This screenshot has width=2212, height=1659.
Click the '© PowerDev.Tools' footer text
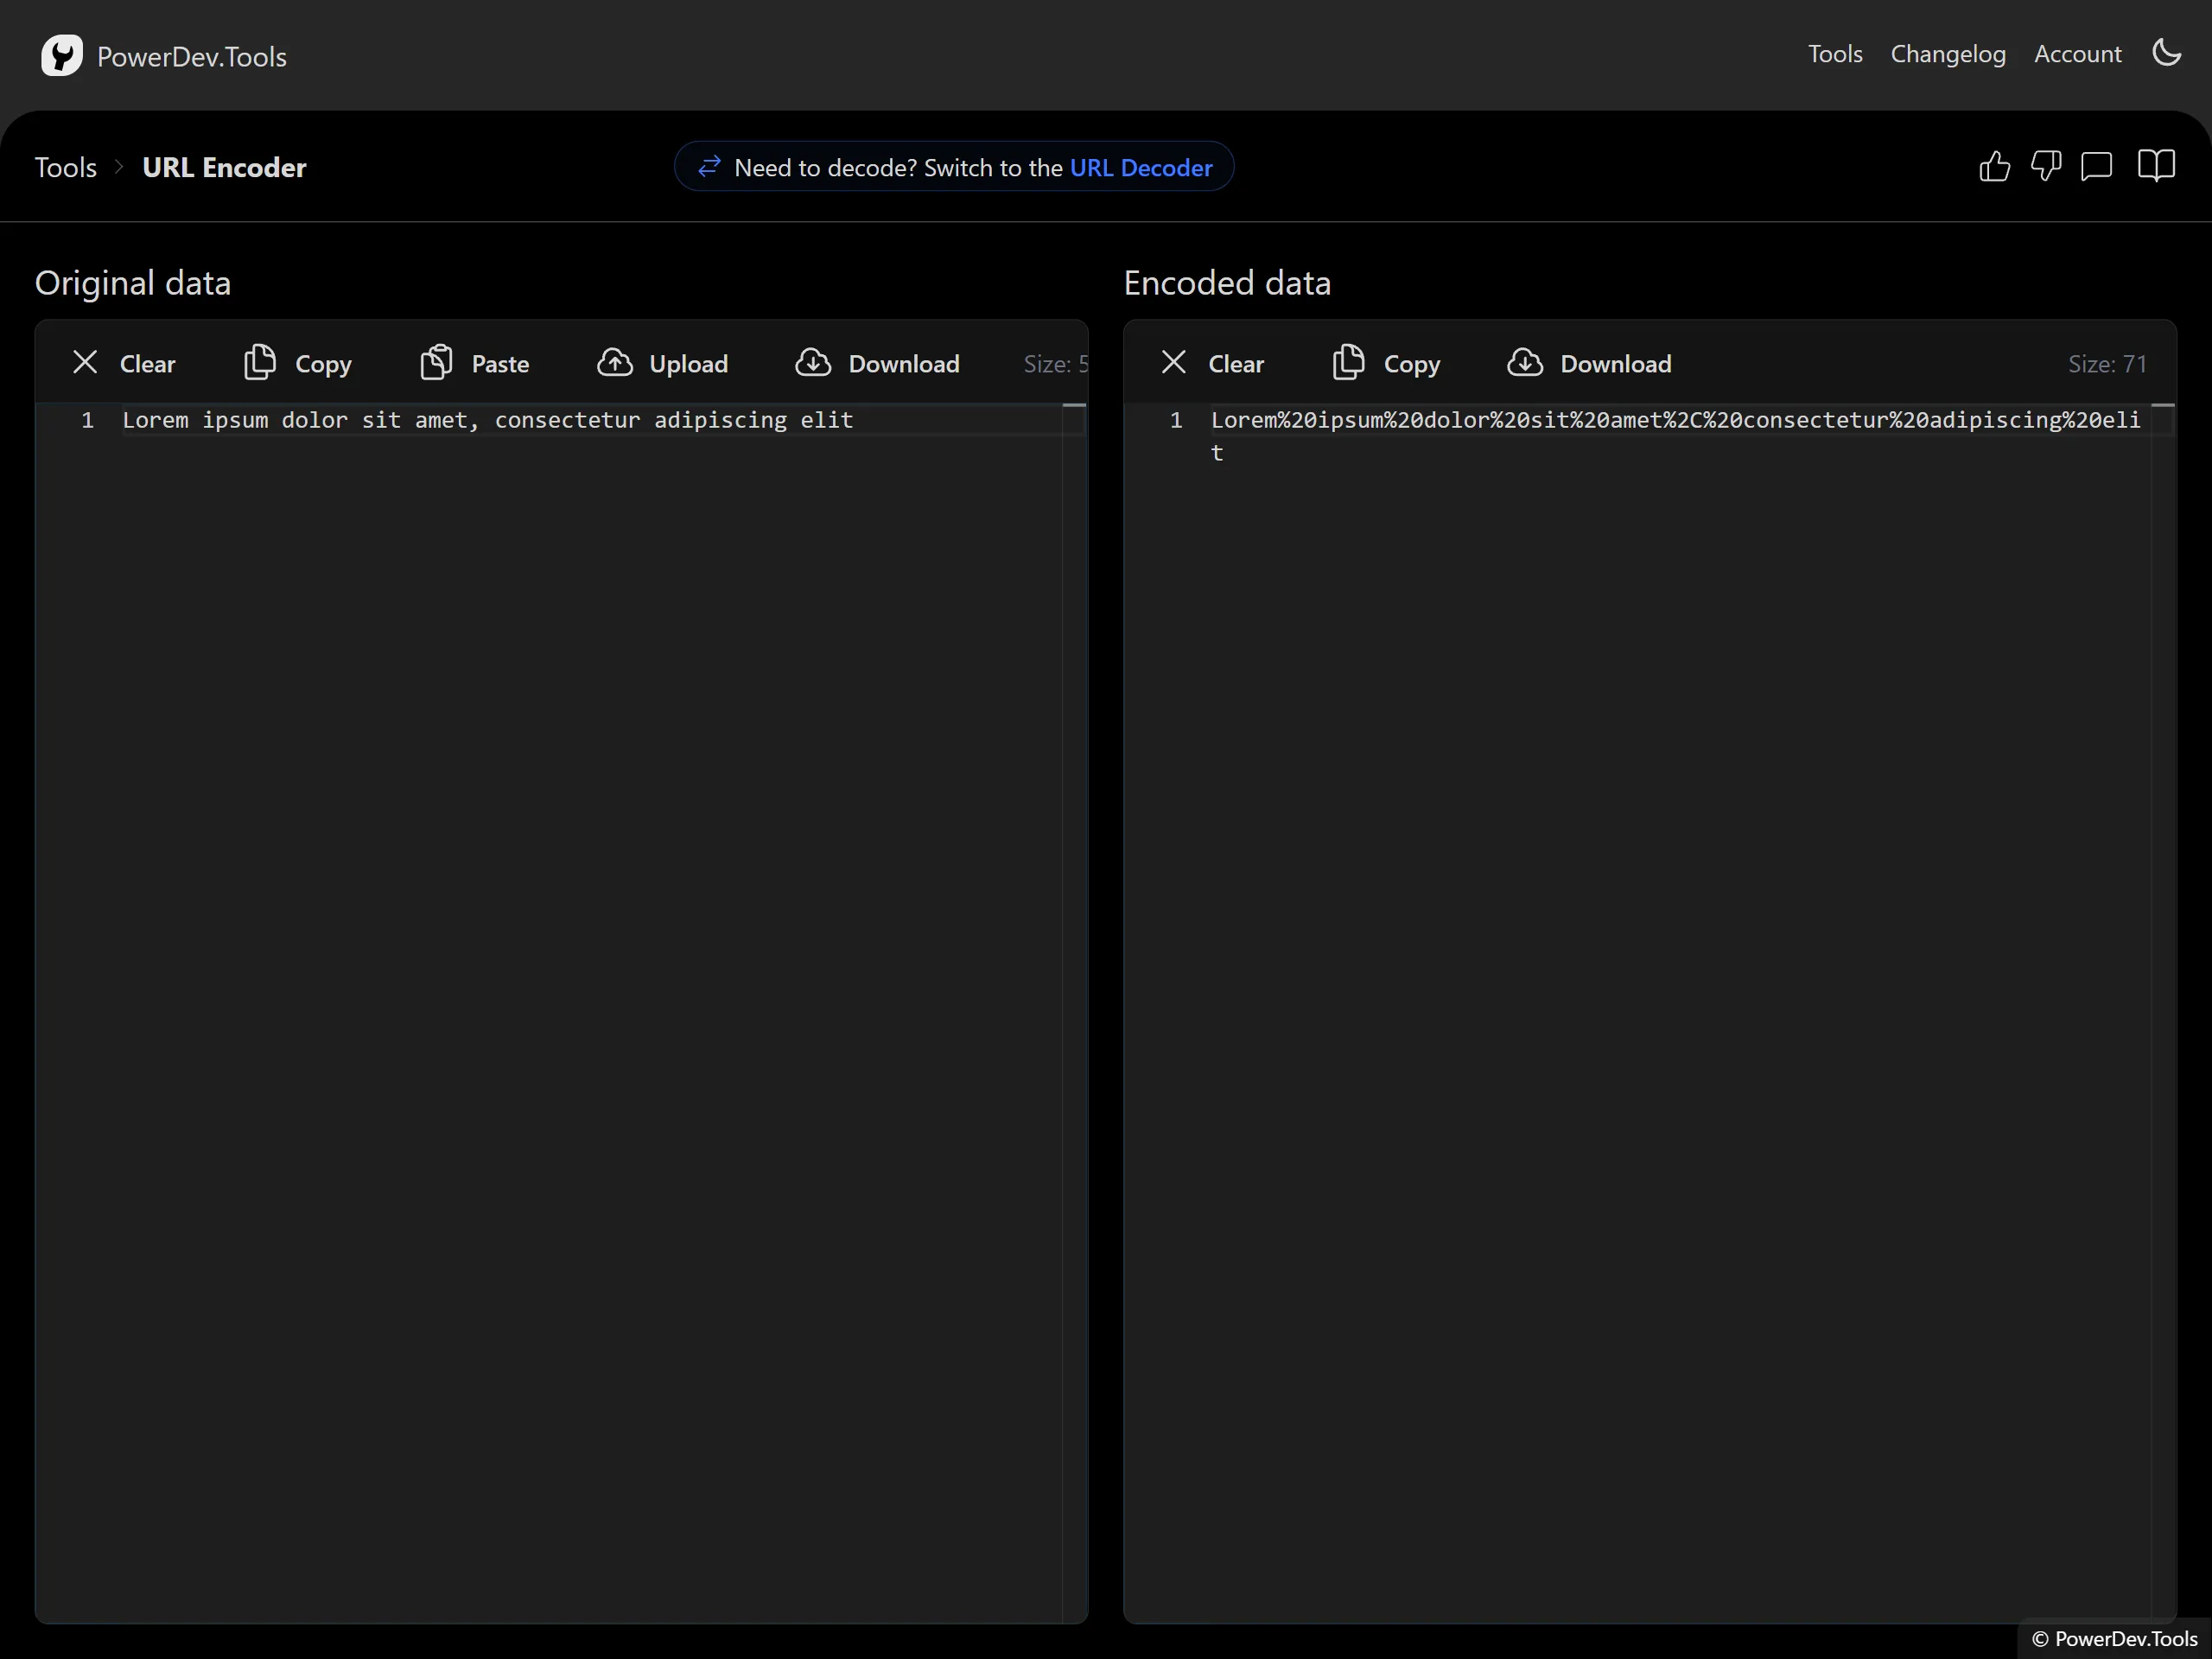tap(2114, 1638)
